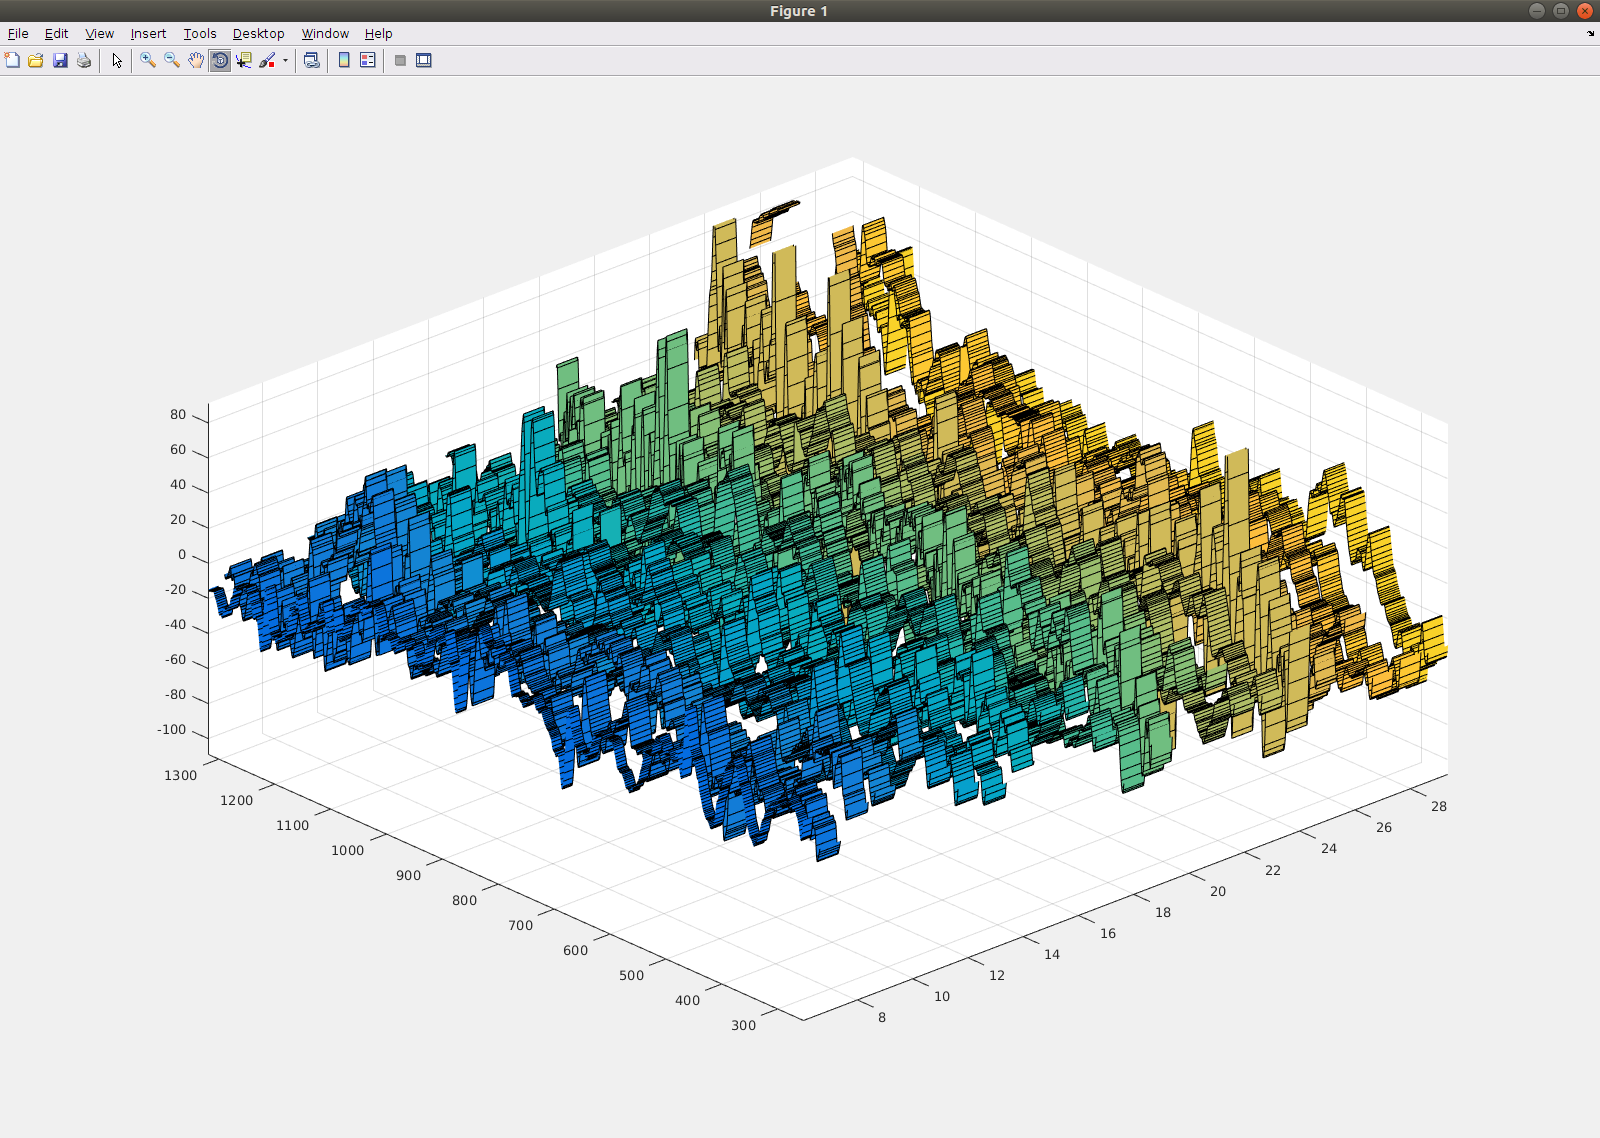
Task: Enable the Data Cursor tool
Action: click(244, 60)
